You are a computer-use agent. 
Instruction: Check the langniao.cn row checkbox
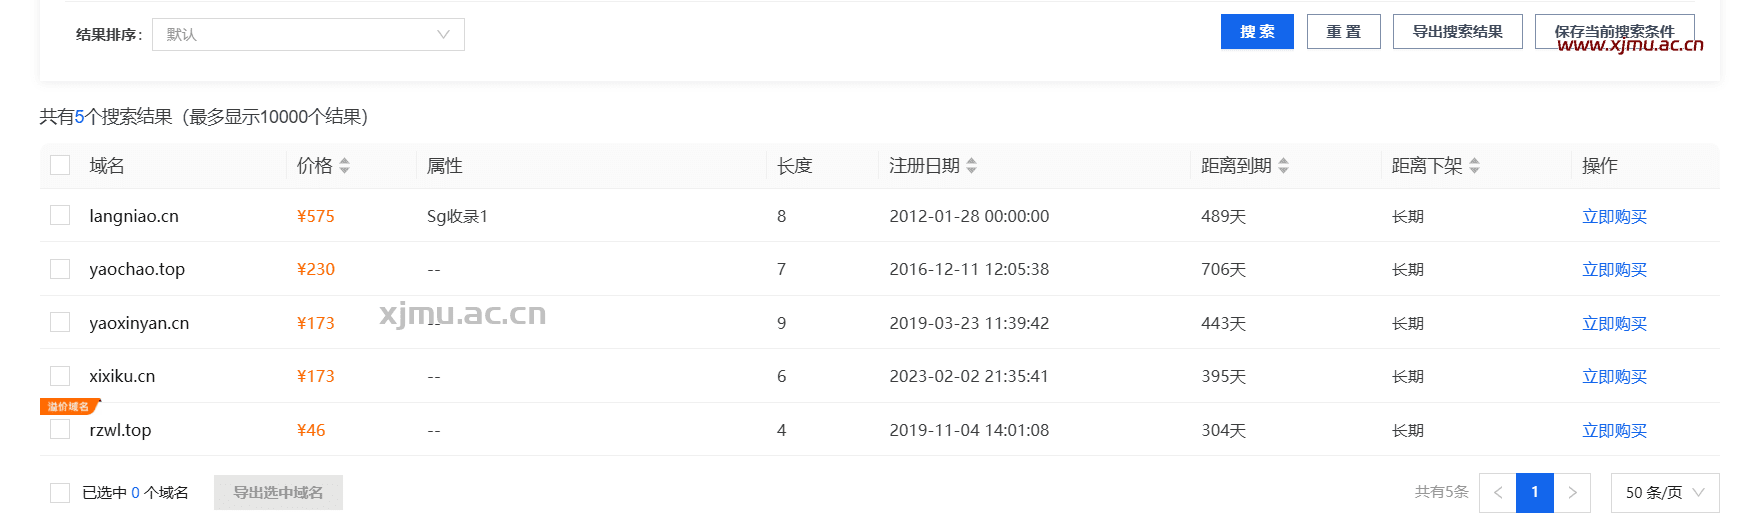(60, 215)
